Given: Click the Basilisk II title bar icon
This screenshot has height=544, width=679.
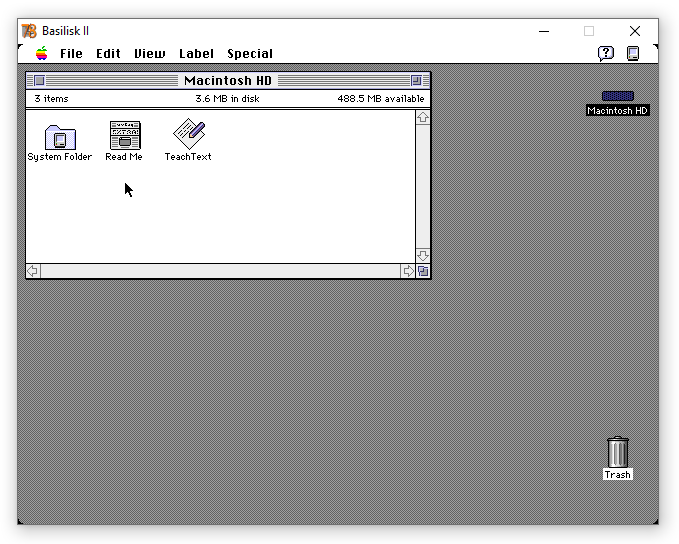Looking at the screenshot, I should [x=29, y=31].
